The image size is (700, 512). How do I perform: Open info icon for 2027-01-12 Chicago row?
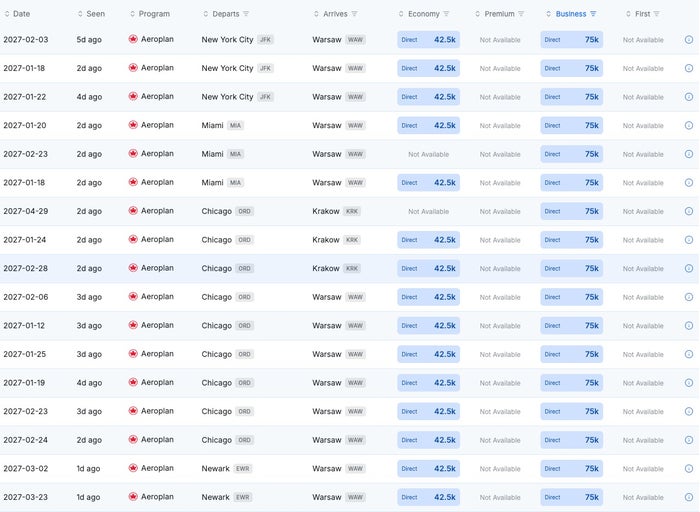(x=688, y=325)
